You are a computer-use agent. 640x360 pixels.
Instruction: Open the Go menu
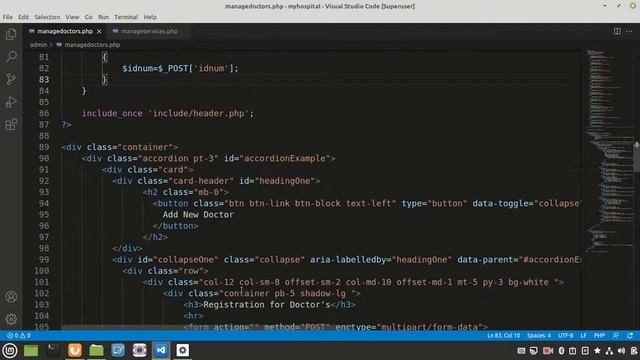(x=89, y=17)
